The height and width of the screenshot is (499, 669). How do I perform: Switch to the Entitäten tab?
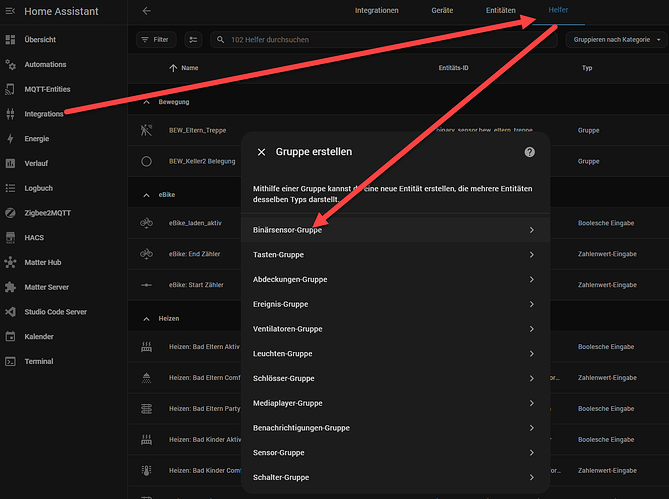click(x=501, y=11)
